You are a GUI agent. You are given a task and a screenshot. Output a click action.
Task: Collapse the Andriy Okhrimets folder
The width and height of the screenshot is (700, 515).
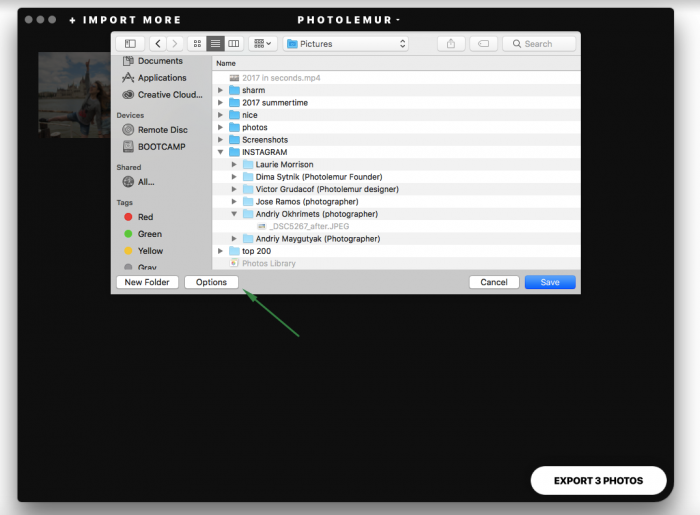point(234,214)
